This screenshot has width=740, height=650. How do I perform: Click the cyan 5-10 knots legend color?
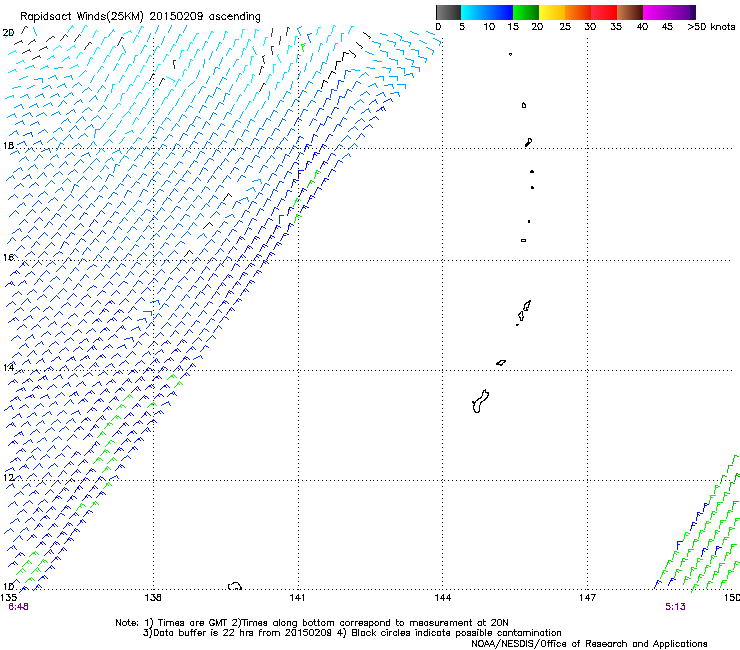[x=473, y=12]
